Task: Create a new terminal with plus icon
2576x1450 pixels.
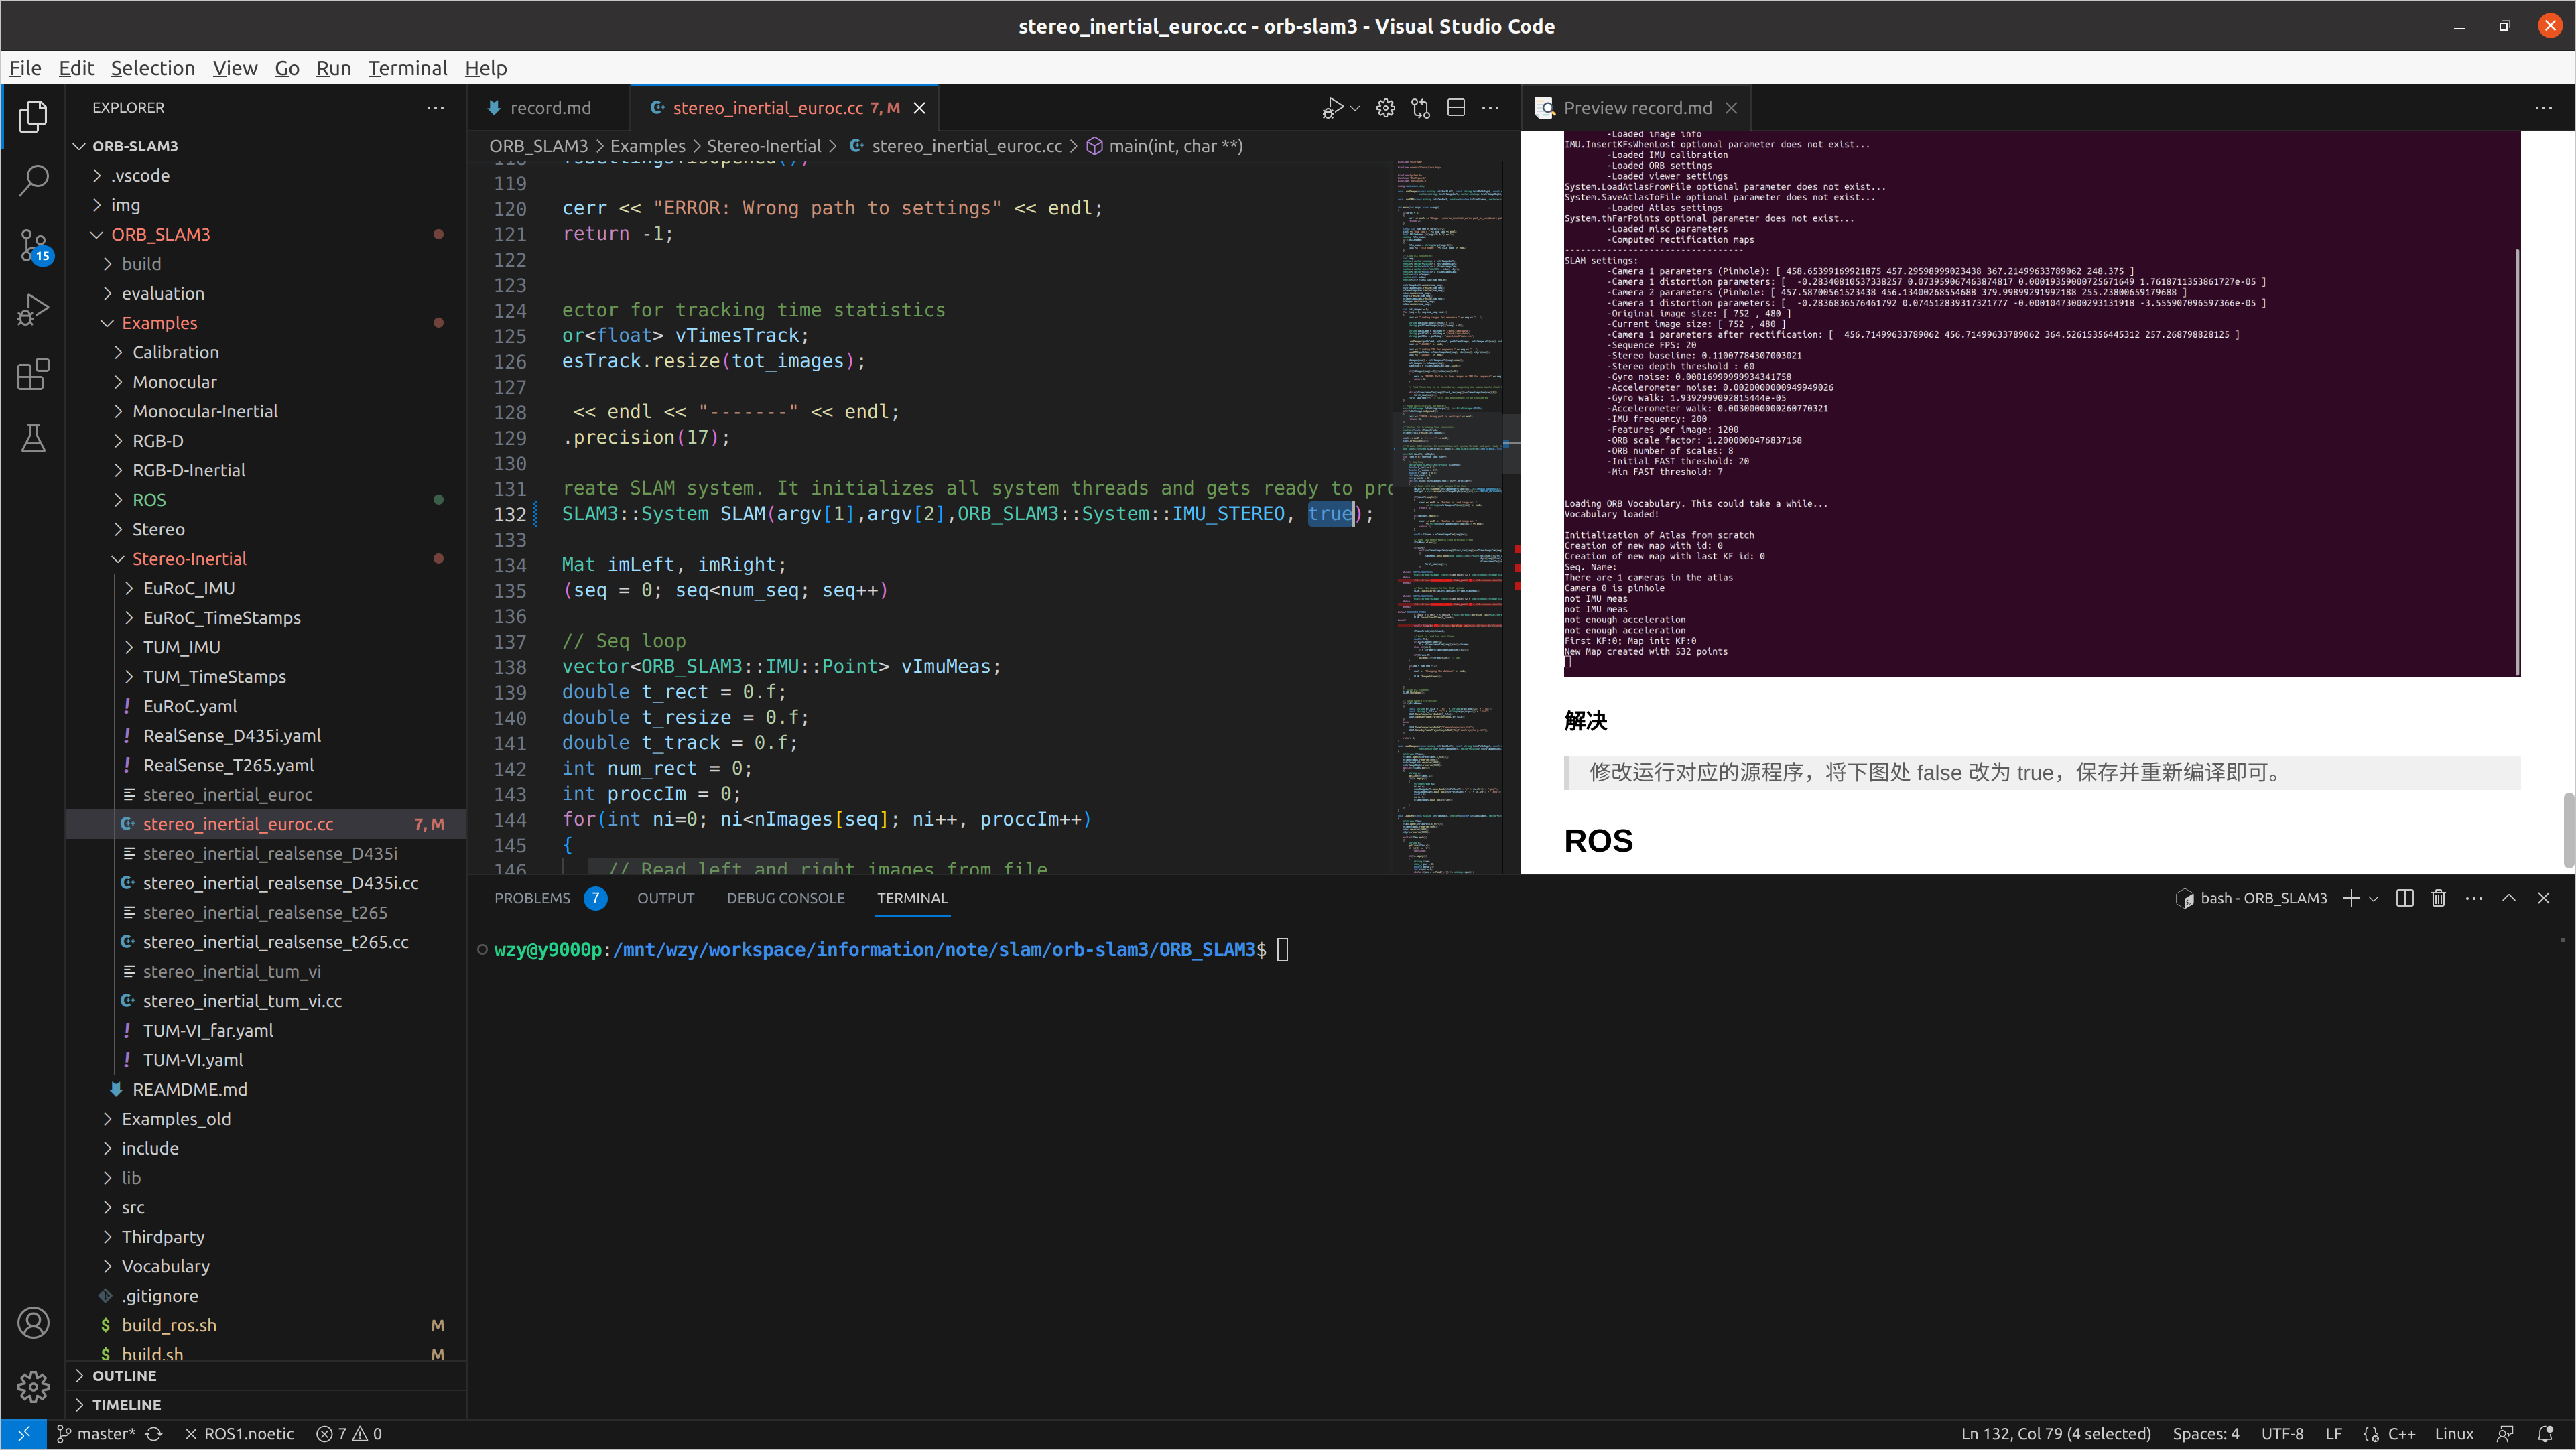Action: tap(2351, 898)
